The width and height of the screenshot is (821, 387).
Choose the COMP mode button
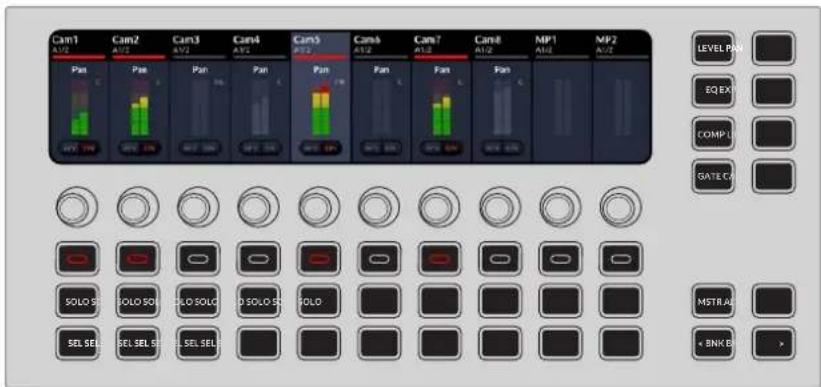[713, 134]
